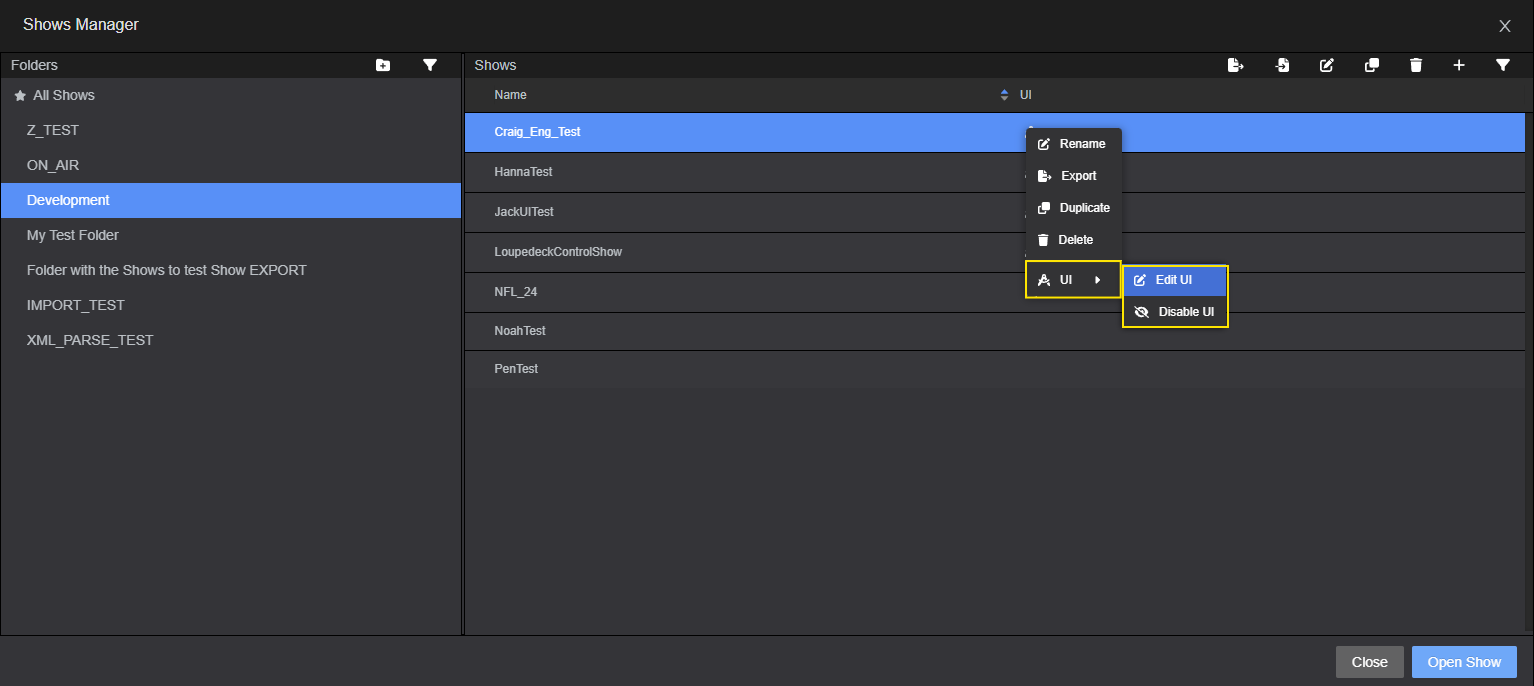
Task: Select Edit UI in the submenu
Action: [1174, 280]
